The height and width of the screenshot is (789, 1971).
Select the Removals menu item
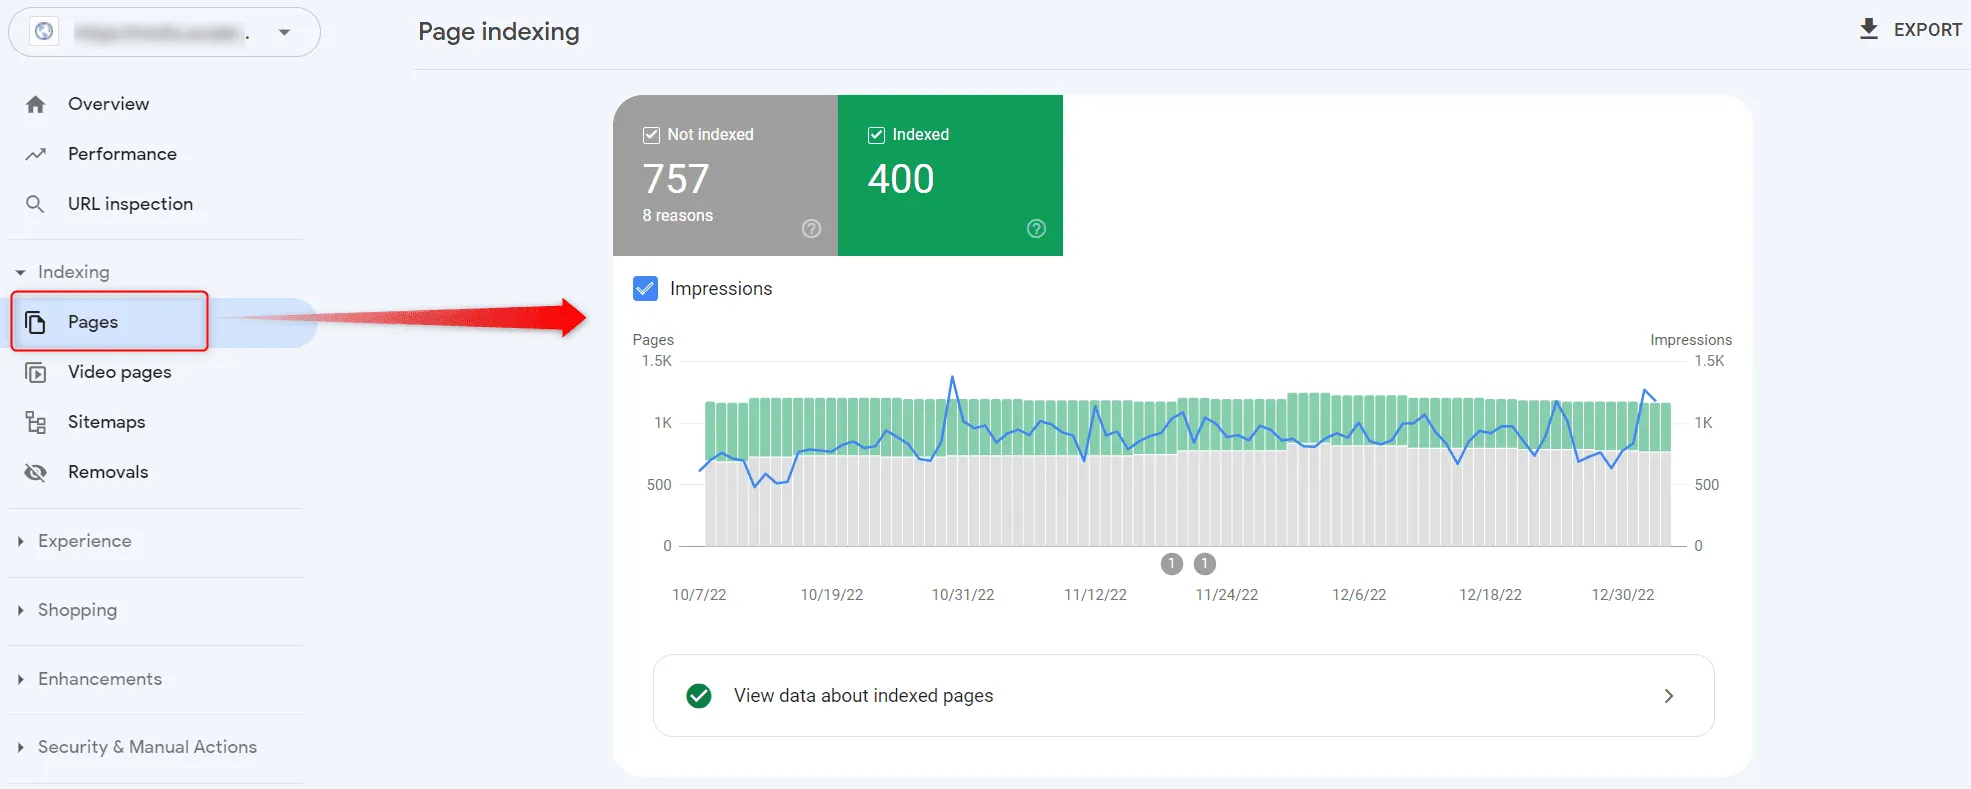pyautogui.click(x=108, y=472)
